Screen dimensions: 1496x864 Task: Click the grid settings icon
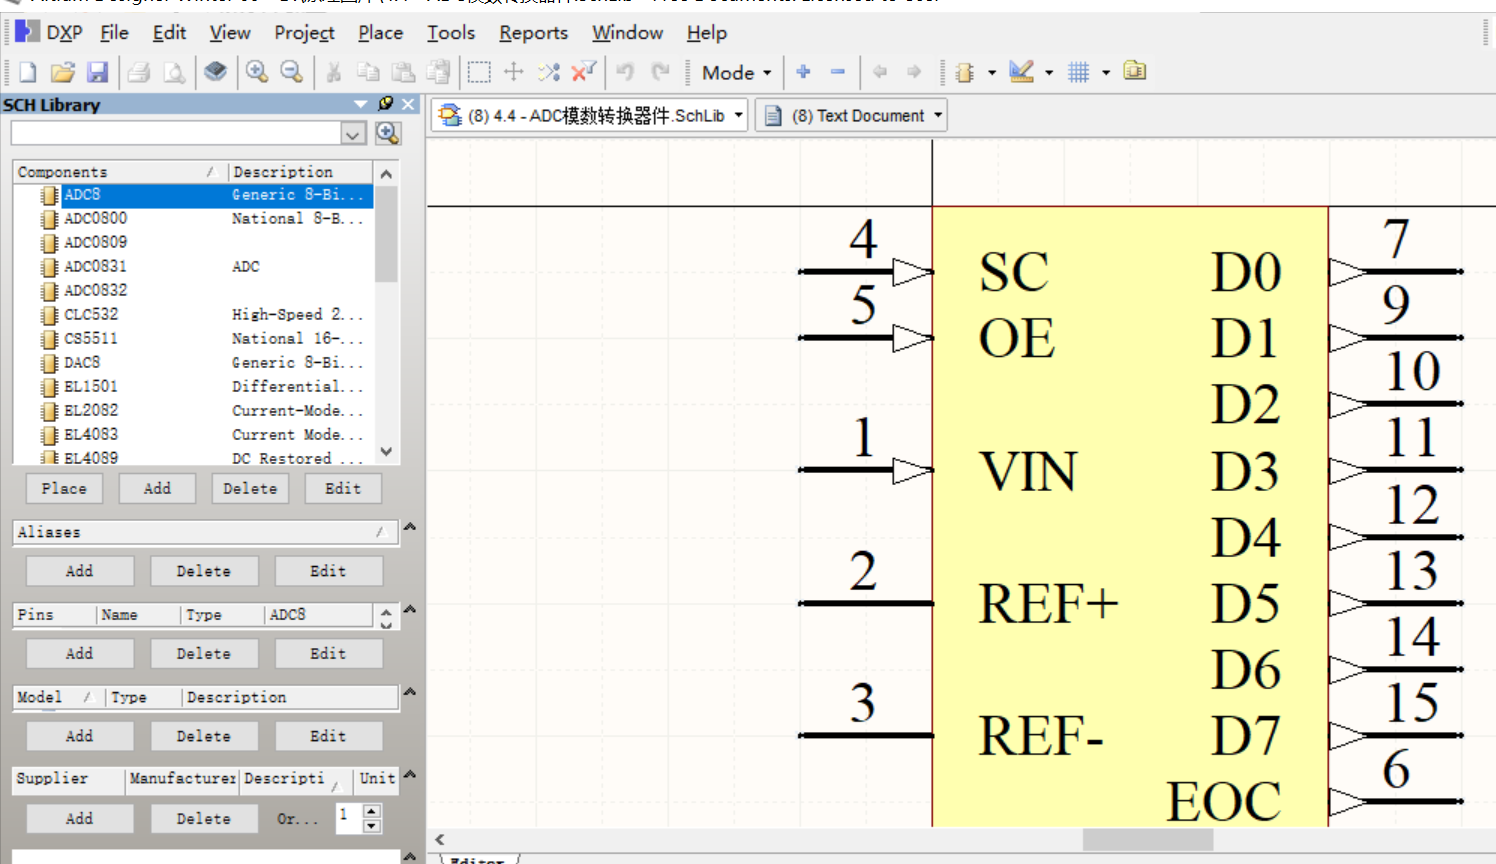point(1078,72)
